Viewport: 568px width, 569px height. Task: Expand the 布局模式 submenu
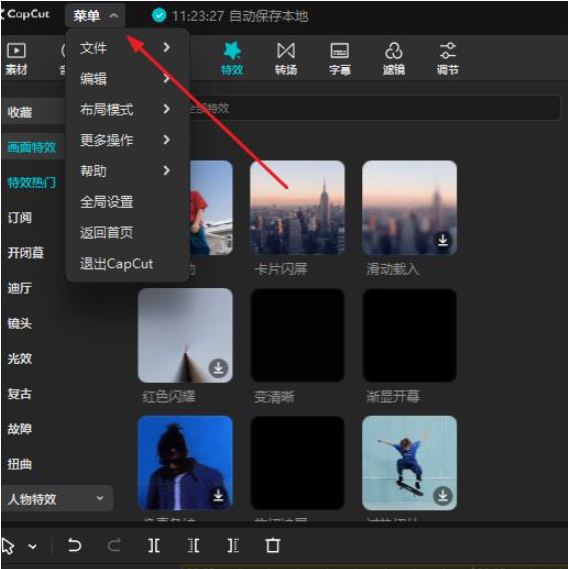tap(125, 109)
